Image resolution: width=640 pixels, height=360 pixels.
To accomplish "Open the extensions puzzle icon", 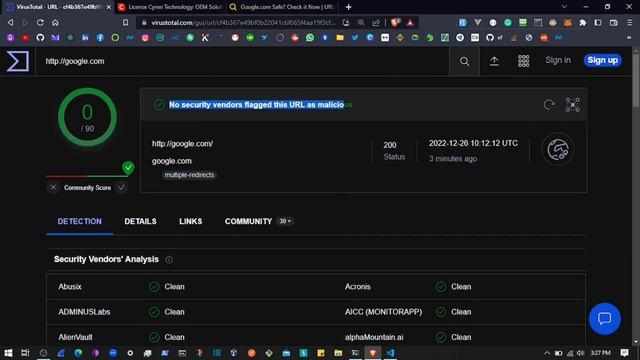I will (583, 22).
